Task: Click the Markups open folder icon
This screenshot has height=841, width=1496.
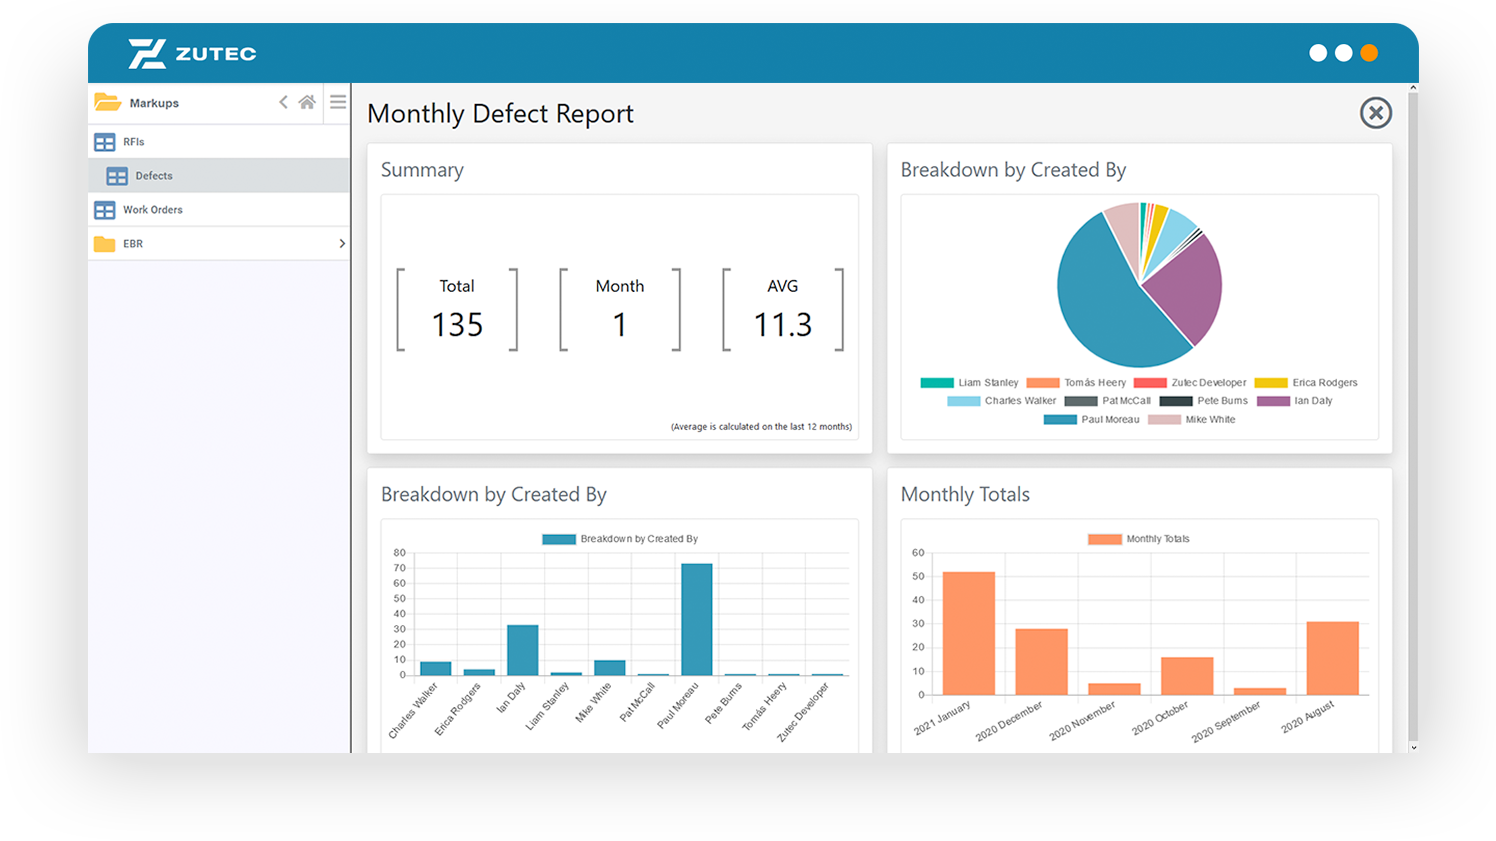Action: click(107, 102)
